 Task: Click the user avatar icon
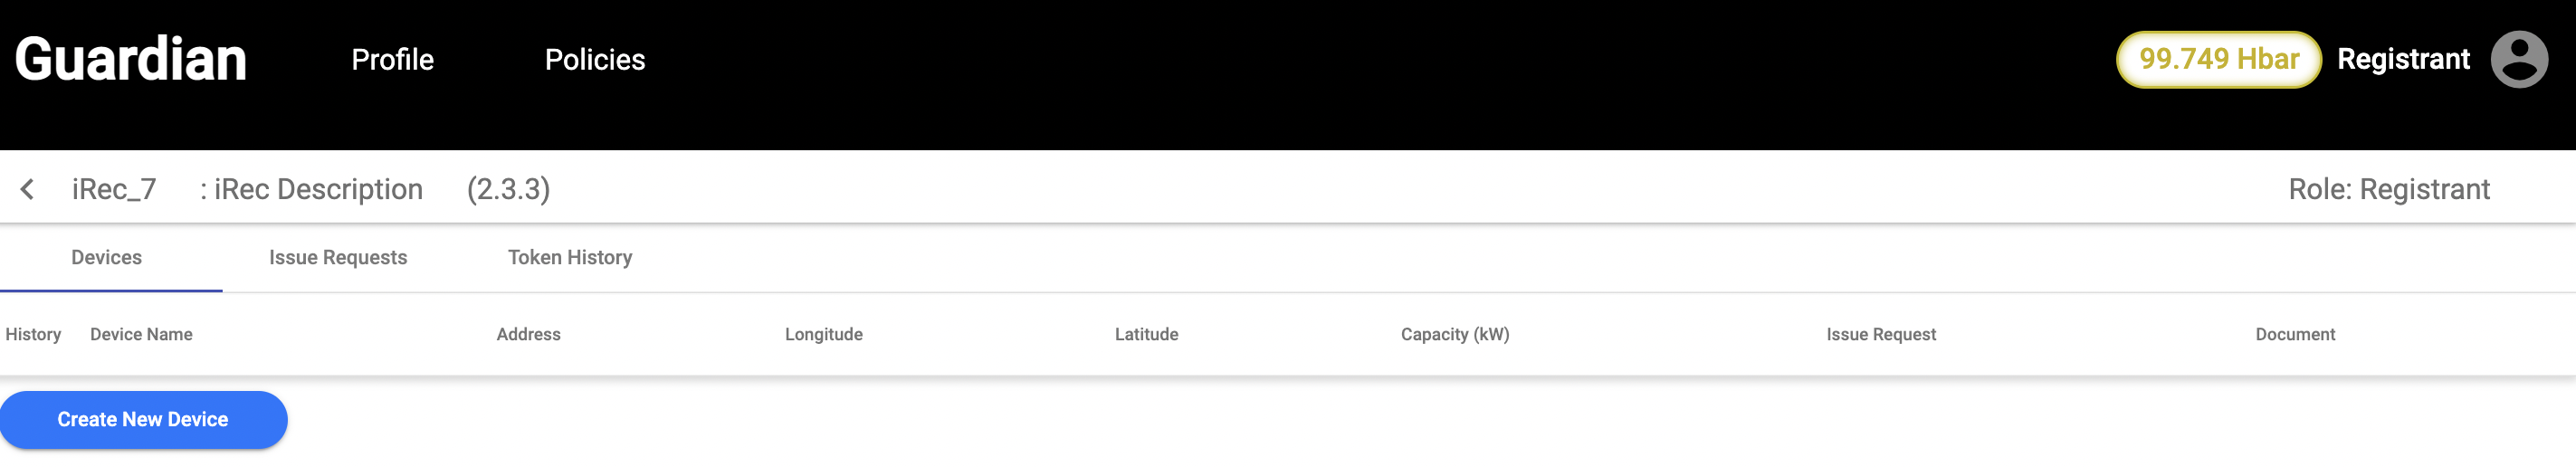coord(2518,60)
